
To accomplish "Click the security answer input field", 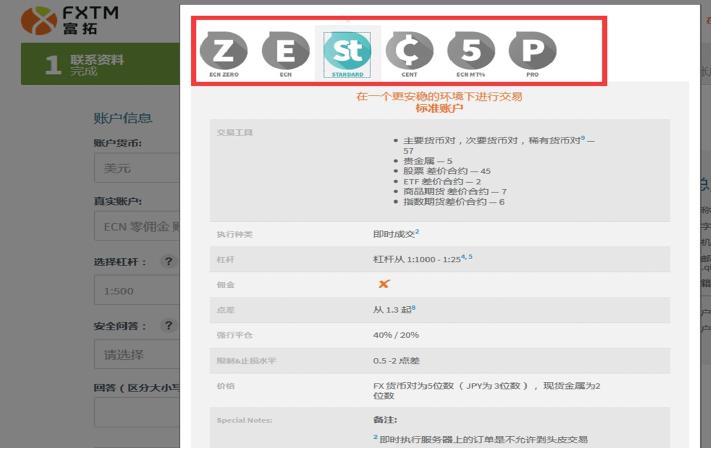I will pos(137,412).
